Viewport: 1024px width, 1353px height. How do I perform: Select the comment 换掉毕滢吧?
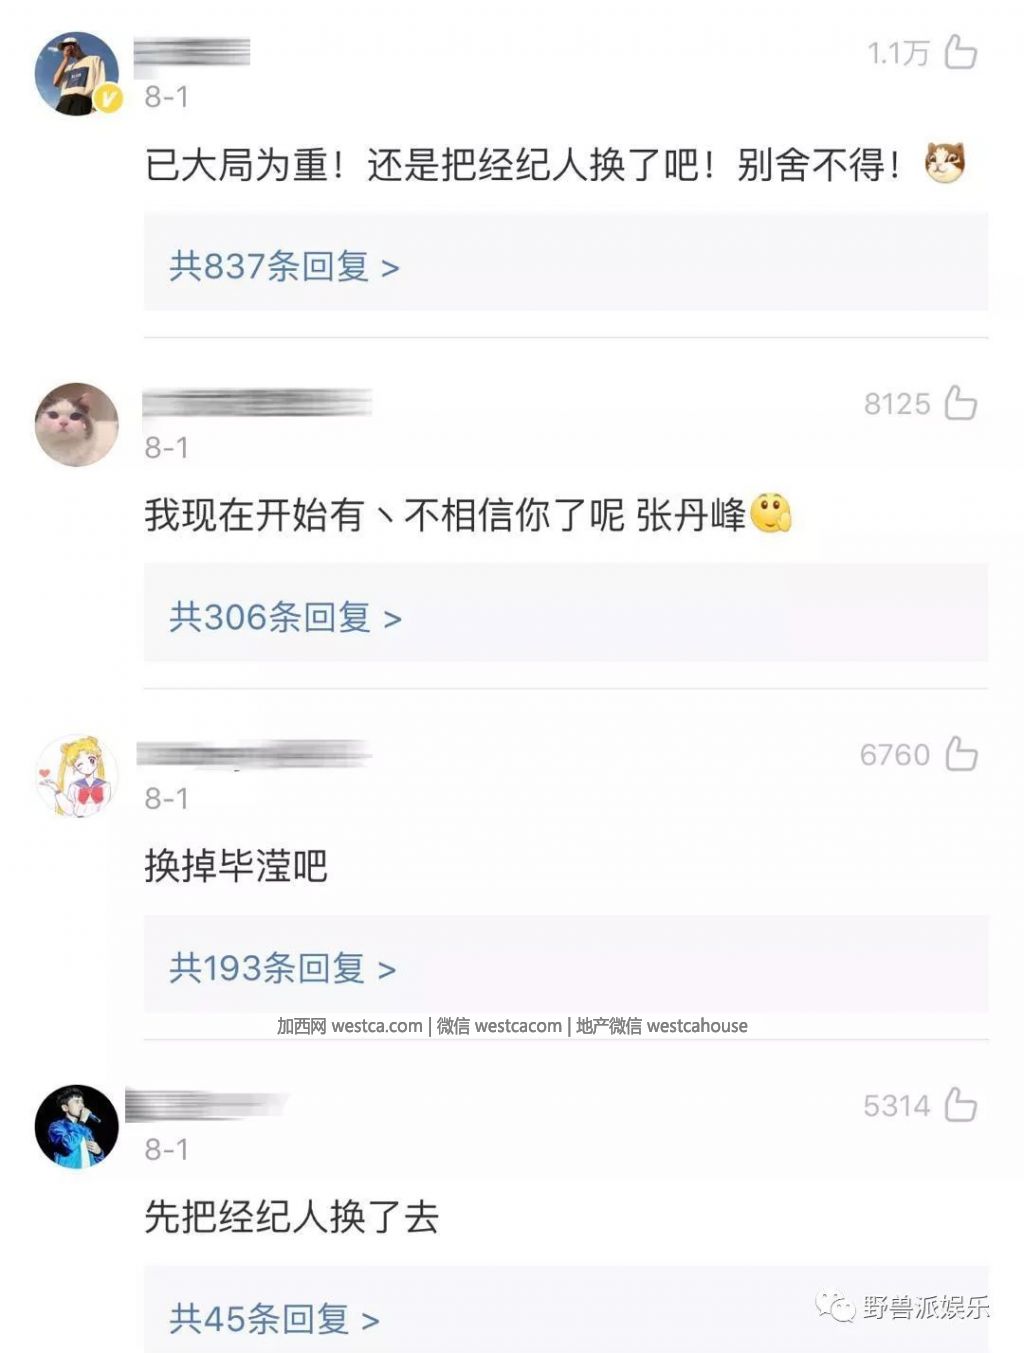coord(236,866)
